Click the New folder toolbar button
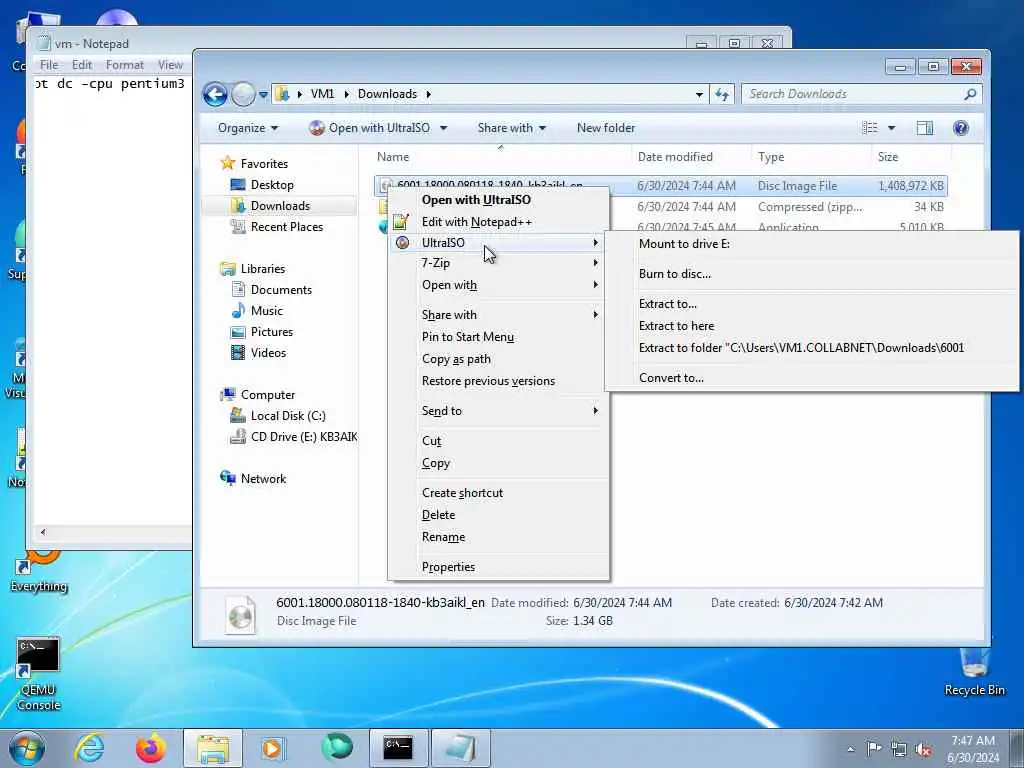This screenshot has width=1024, height=768. point(605,128)
